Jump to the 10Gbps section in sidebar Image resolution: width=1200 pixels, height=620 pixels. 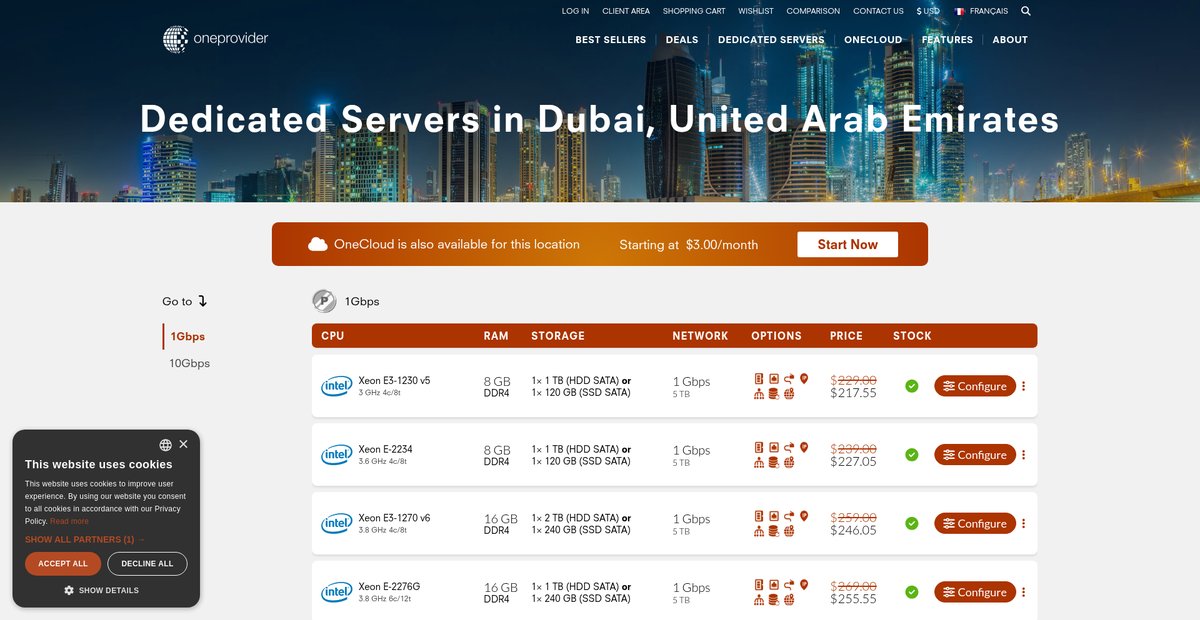click(190, 363)
